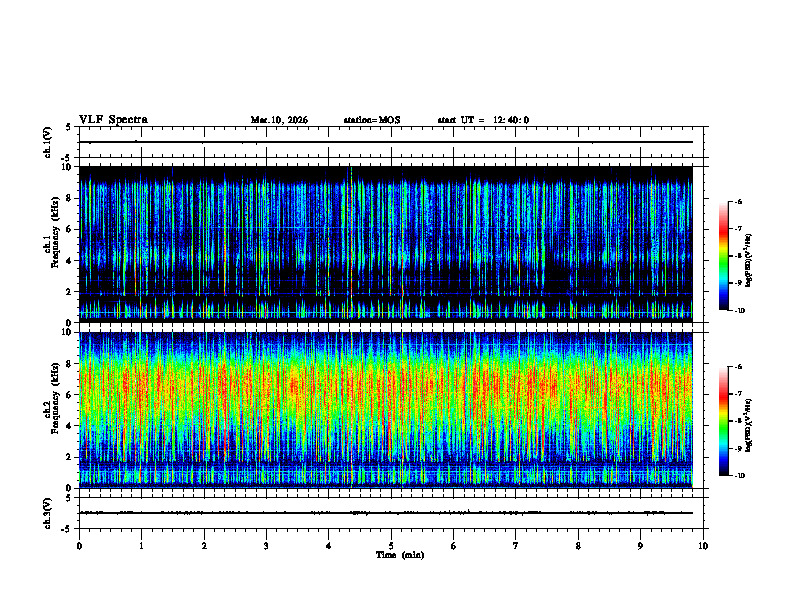Click time axis tick label '1'
This screenshot has height=612, width=792.
pos(141,546)
